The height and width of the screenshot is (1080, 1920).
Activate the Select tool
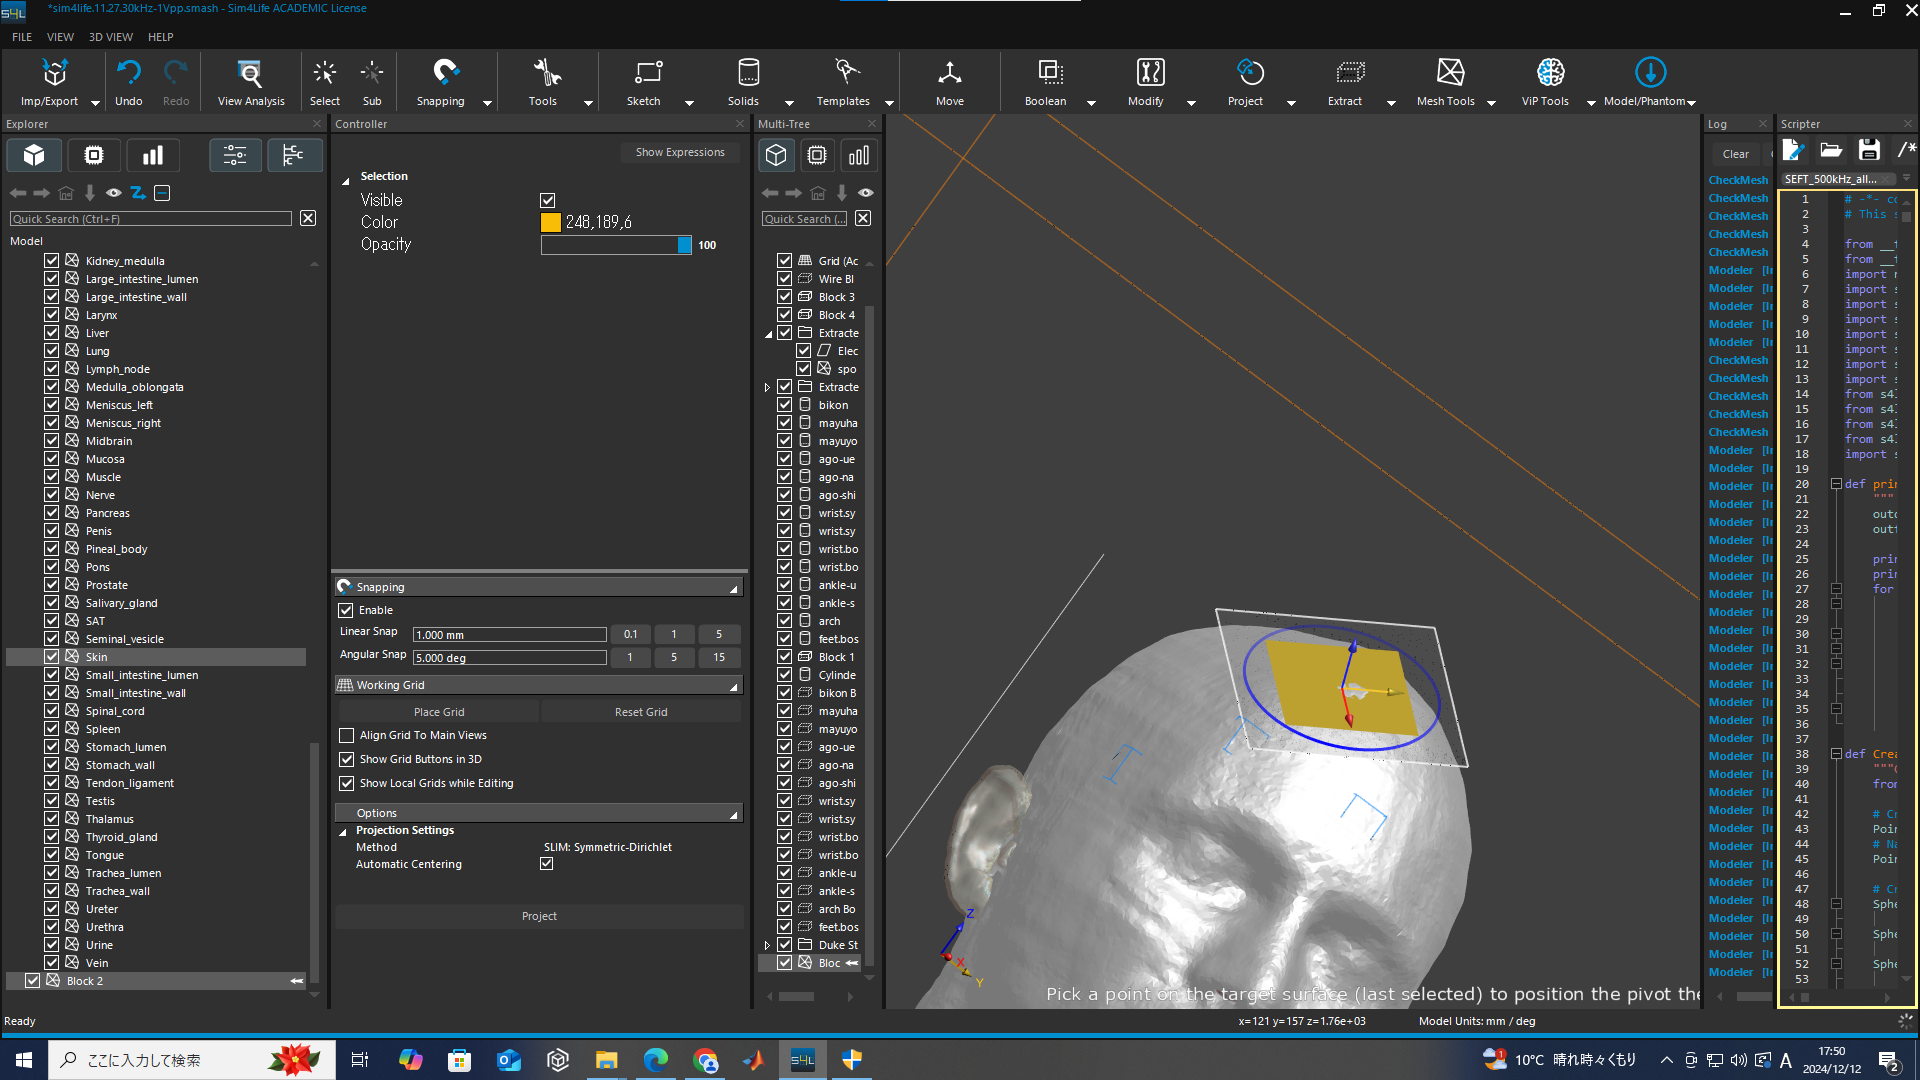(x=324, y=81)
